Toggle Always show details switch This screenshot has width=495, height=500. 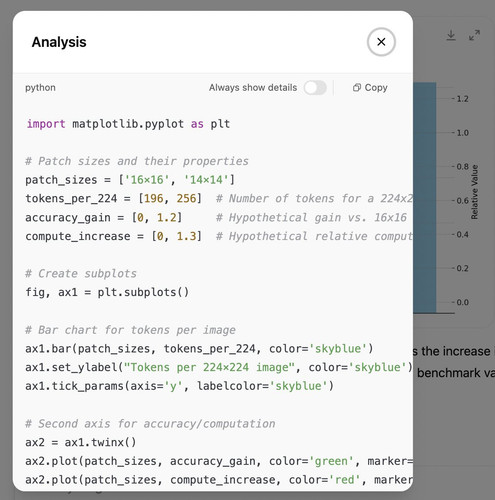point(315,88)
